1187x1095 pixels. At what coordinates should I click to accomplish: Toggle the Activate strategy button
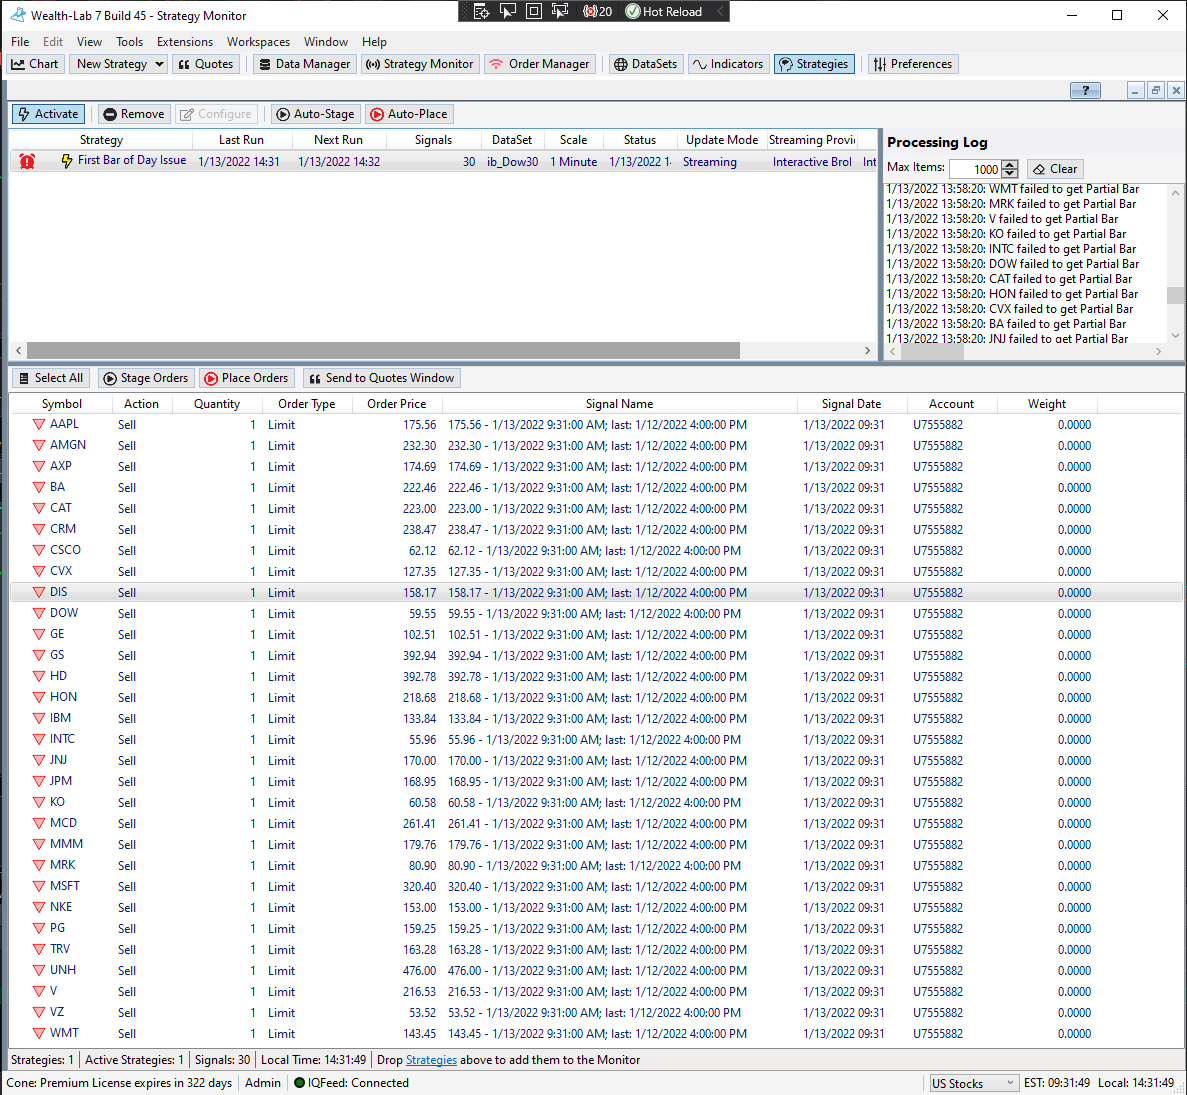pos(48,114)
